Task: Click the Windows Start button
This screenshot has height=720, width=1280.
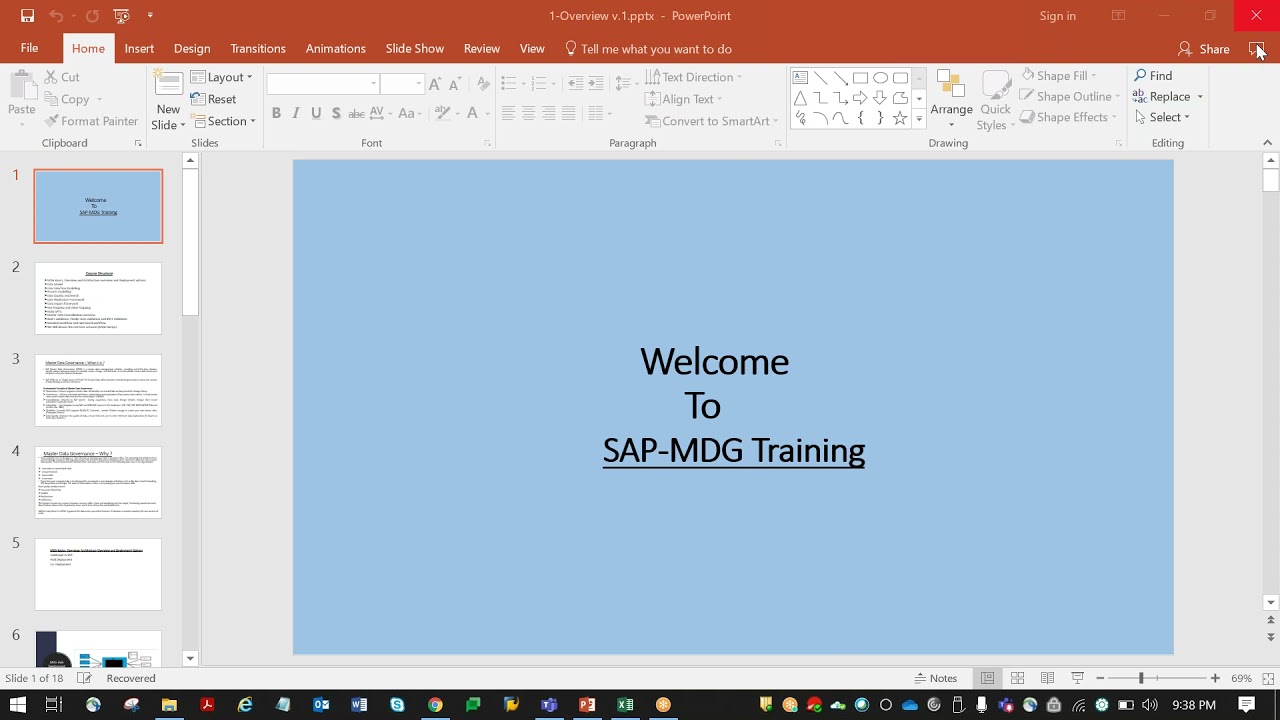Action: [x=17, y=705]
